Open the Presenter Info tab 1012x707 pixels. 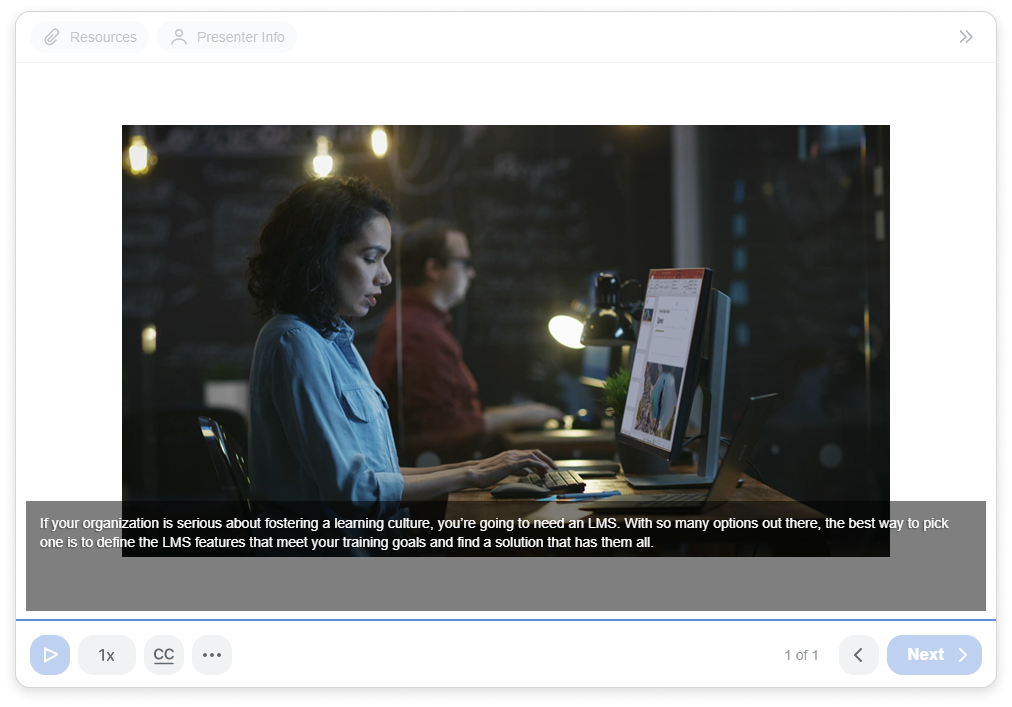(x=240, y=37)
